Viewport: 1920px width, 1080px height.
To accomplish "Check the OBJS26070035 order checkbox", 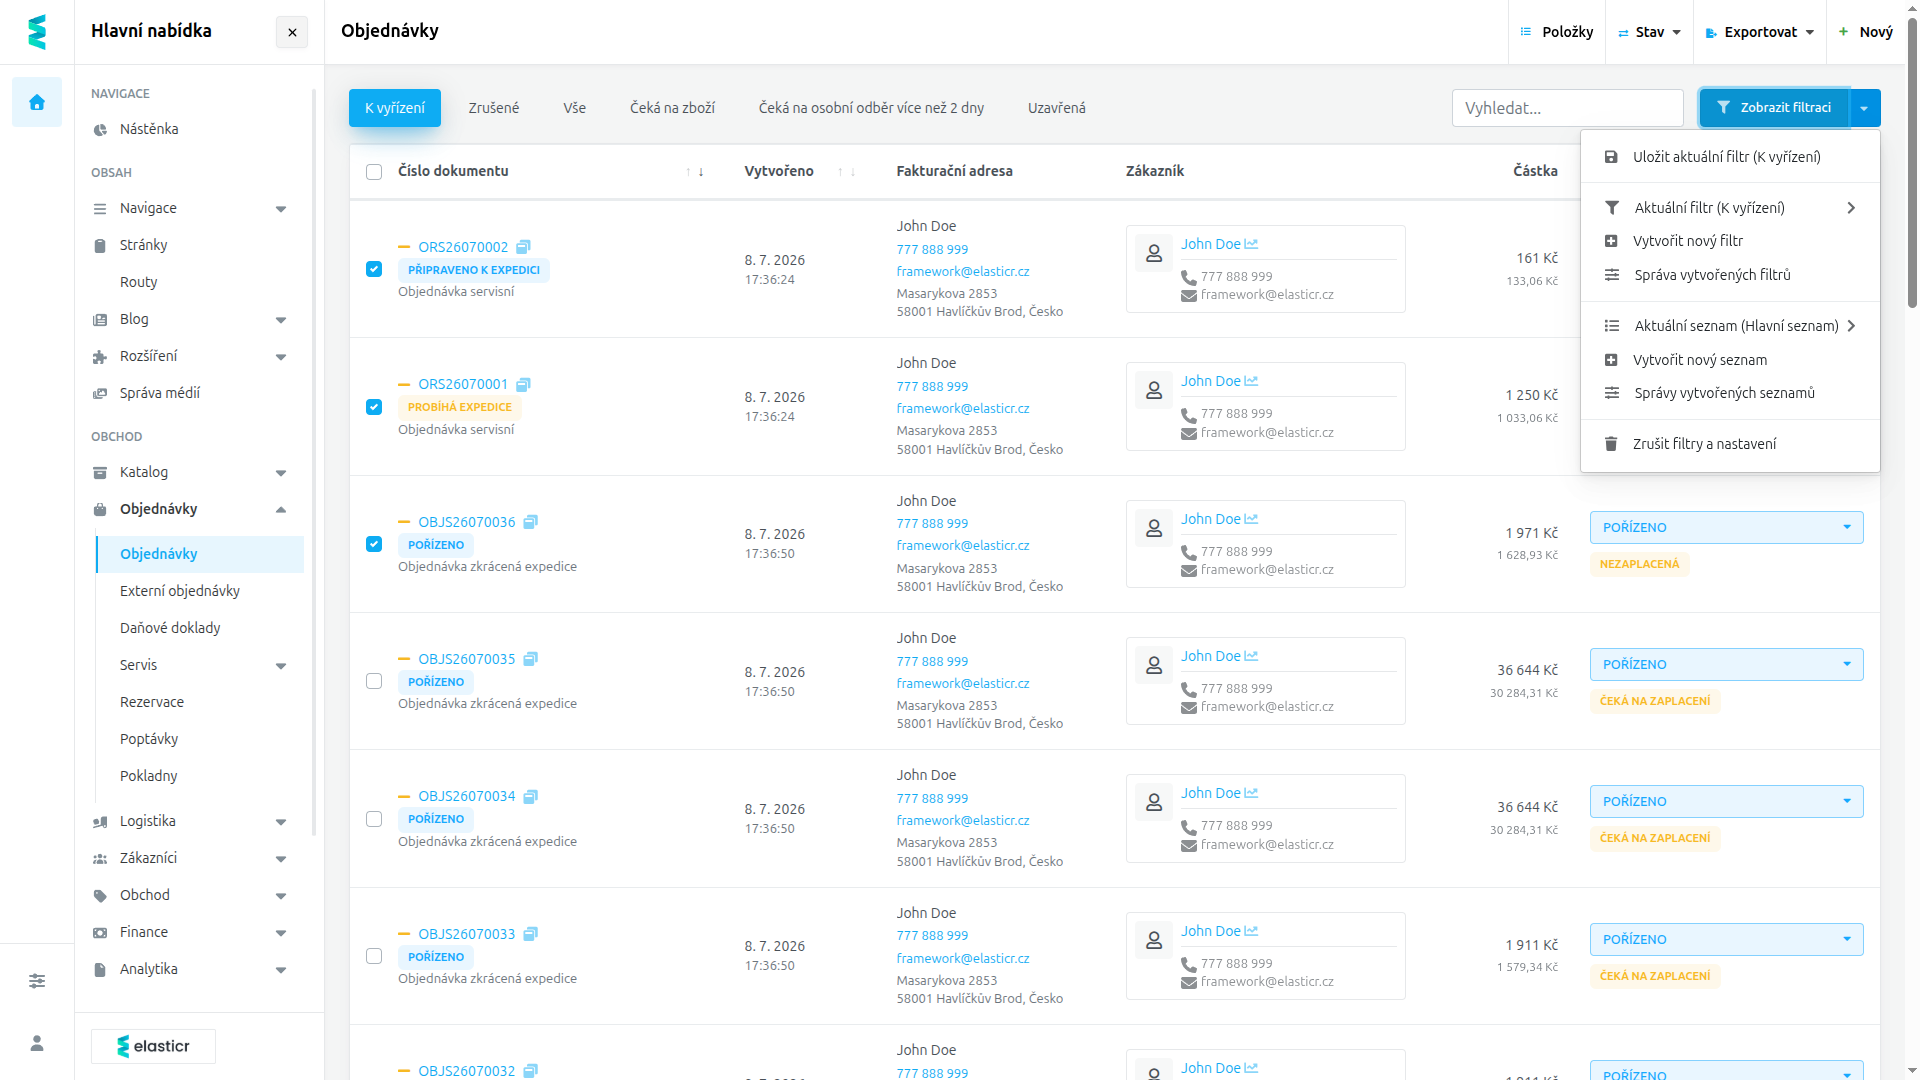I will coord(374,681).
